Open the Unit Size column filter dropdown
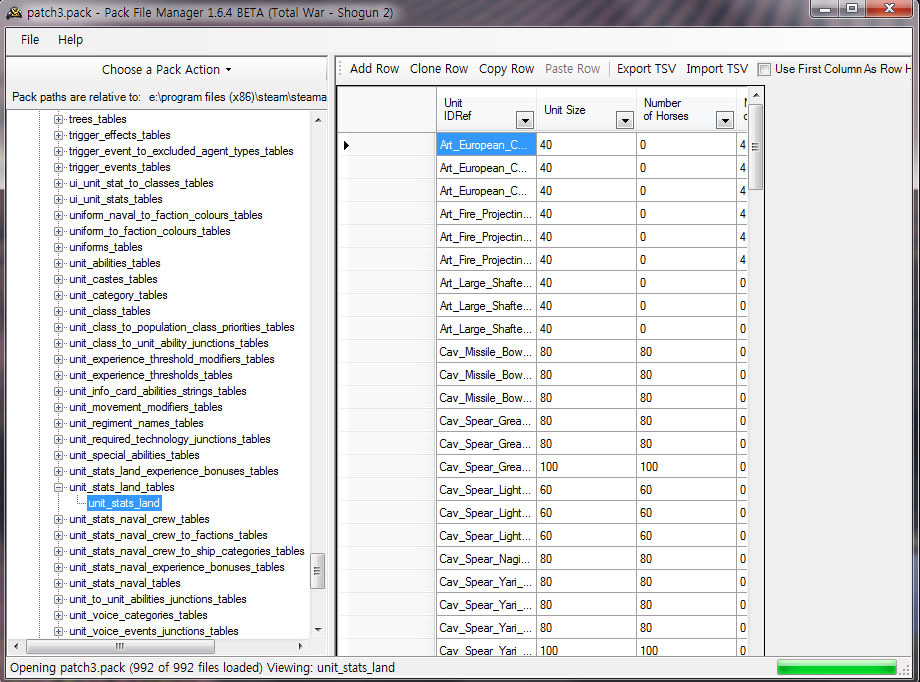 625,120
